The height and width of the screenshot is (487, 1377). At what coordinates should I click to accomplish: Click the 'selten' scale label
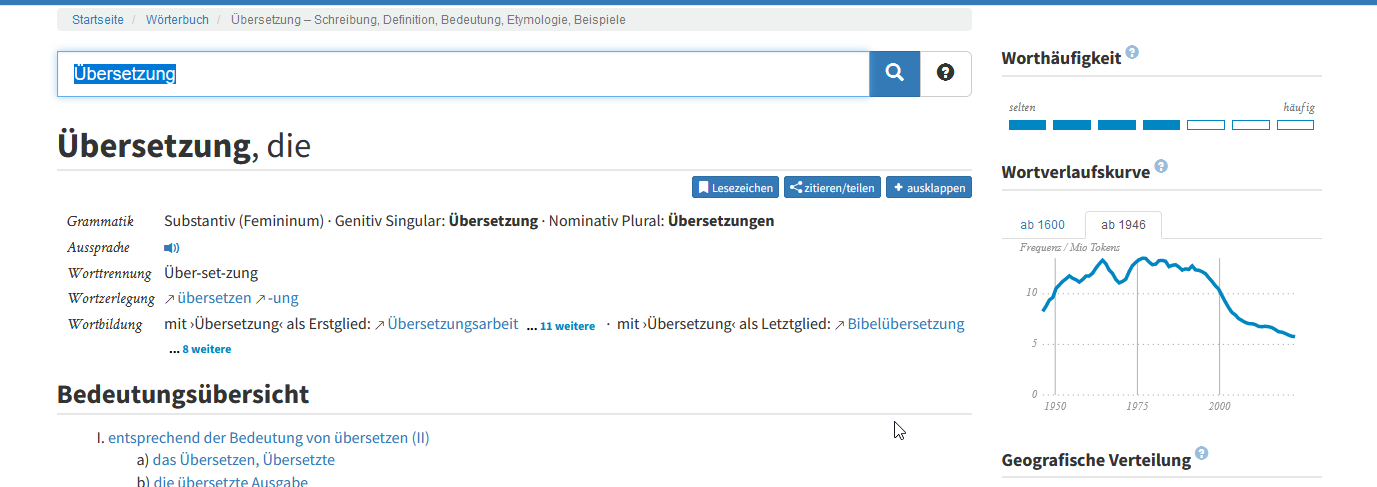tap(1022, 107)
